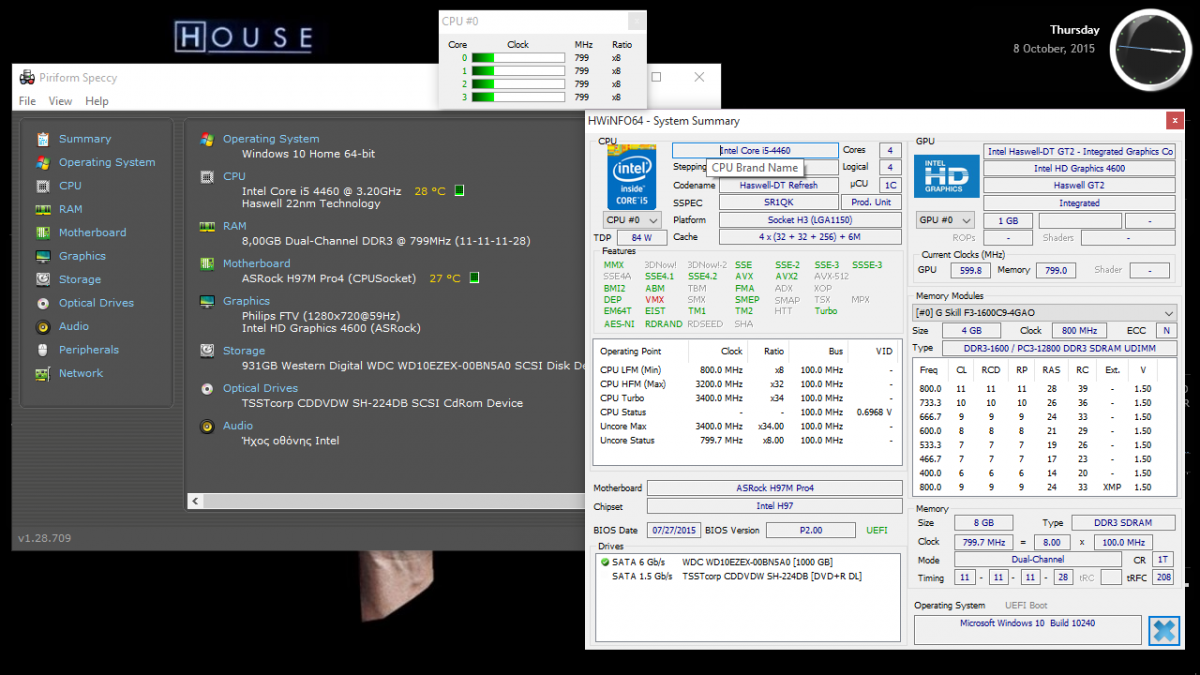The height and width of the screenshot is (675, 1200).
Task: Click the motherboard icon in the summary pane
Action: [207, 264]
